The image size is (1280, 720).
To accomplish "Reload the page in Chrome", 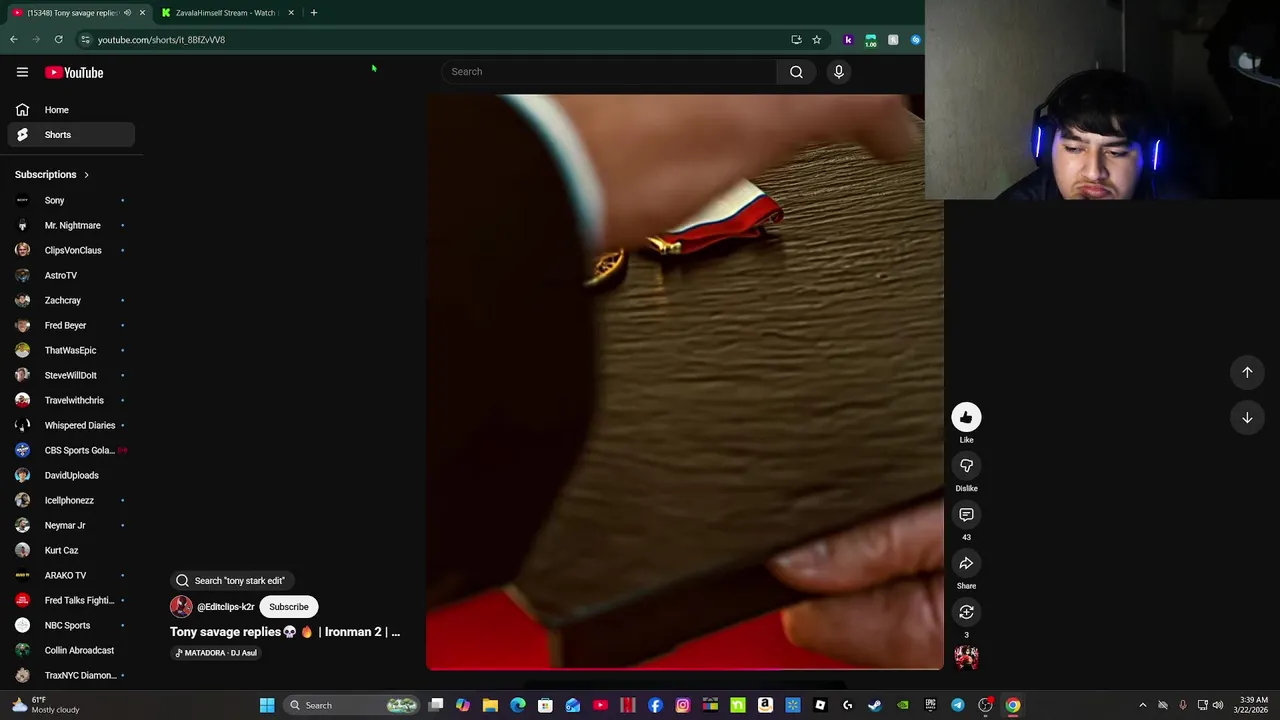I will [x=58, y=40].
